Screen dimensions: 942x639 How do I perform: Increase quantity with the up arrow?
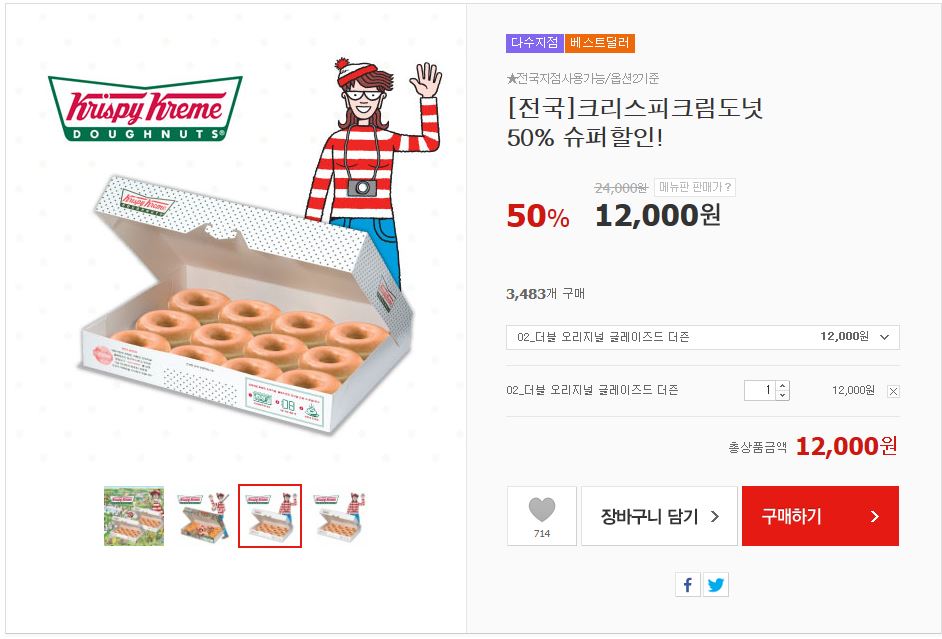click(x=782, y=386)
